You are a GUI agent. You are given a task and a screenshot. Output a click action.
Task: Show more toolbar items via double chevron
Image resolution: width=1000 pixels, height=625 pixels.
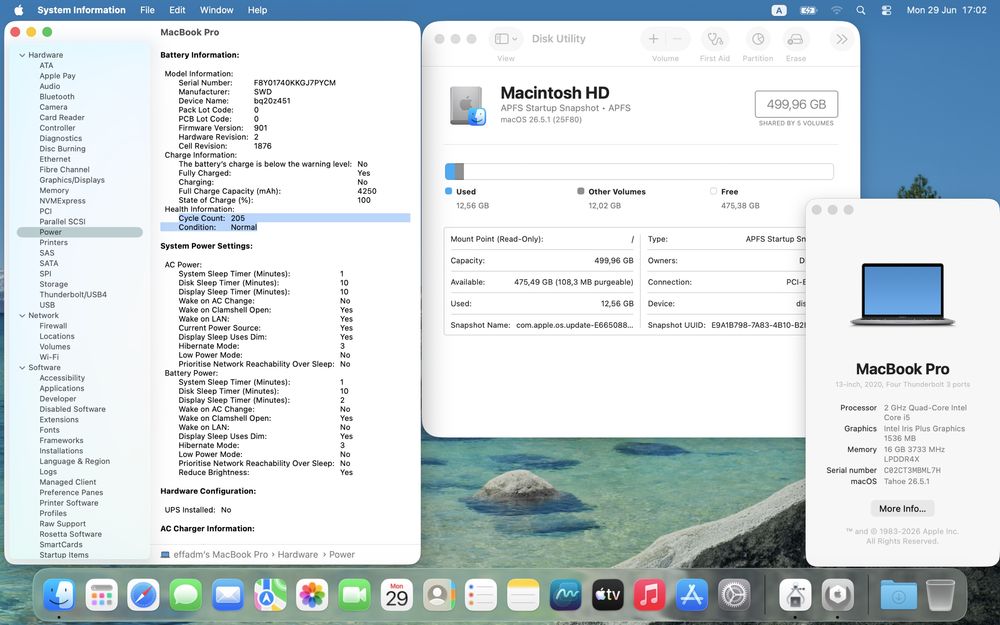(842, 39)
